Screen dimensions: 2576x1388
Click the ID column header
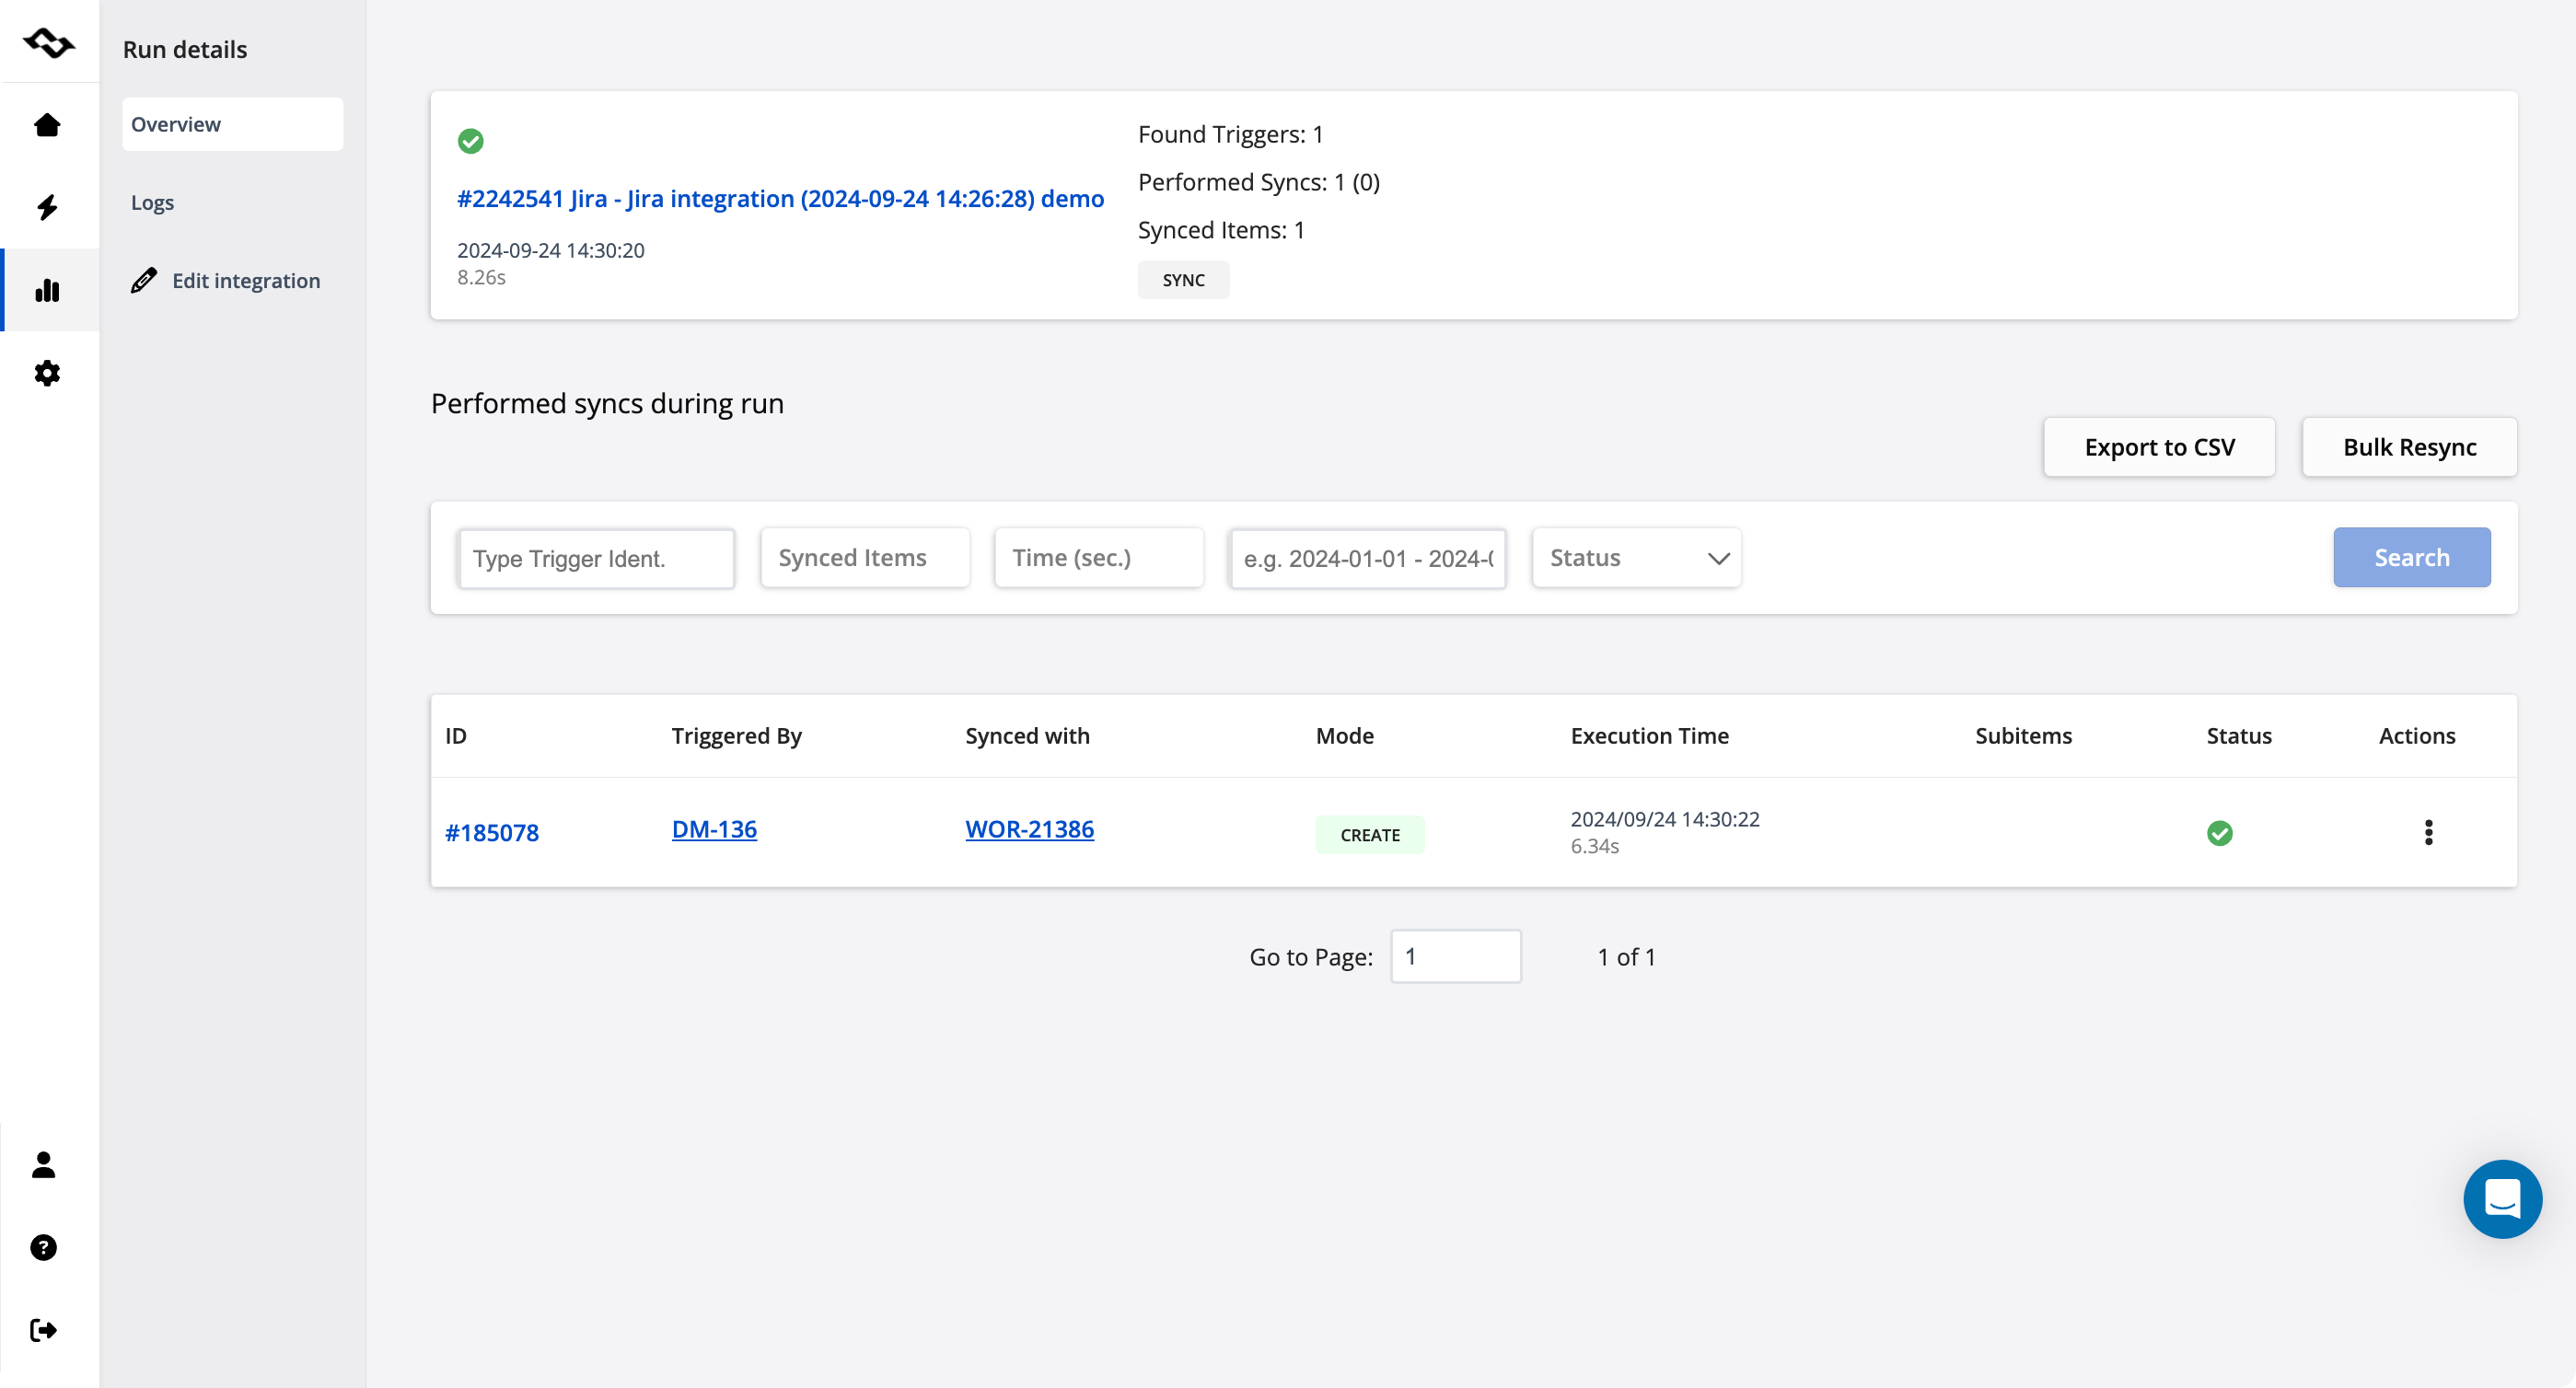click(x=455, y=736)
